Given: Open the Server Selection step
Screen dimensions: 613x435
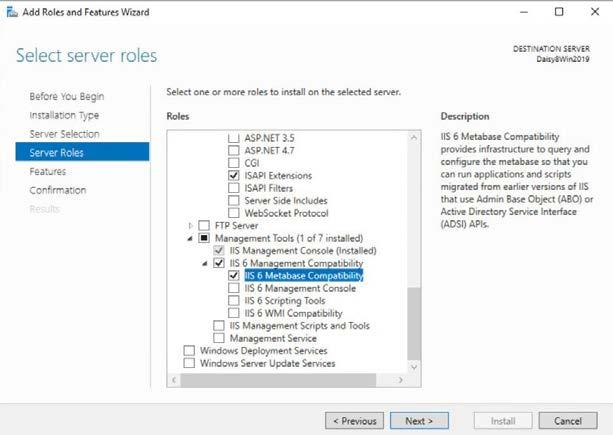Looking at the screenshot, I should (65, 134).
